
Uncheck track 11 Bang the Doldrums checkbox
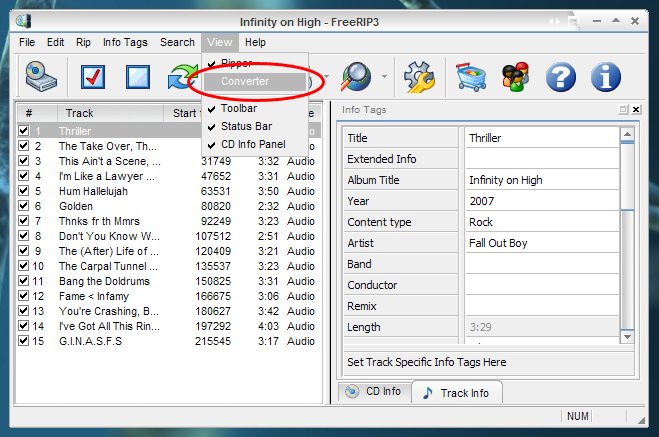24,281
